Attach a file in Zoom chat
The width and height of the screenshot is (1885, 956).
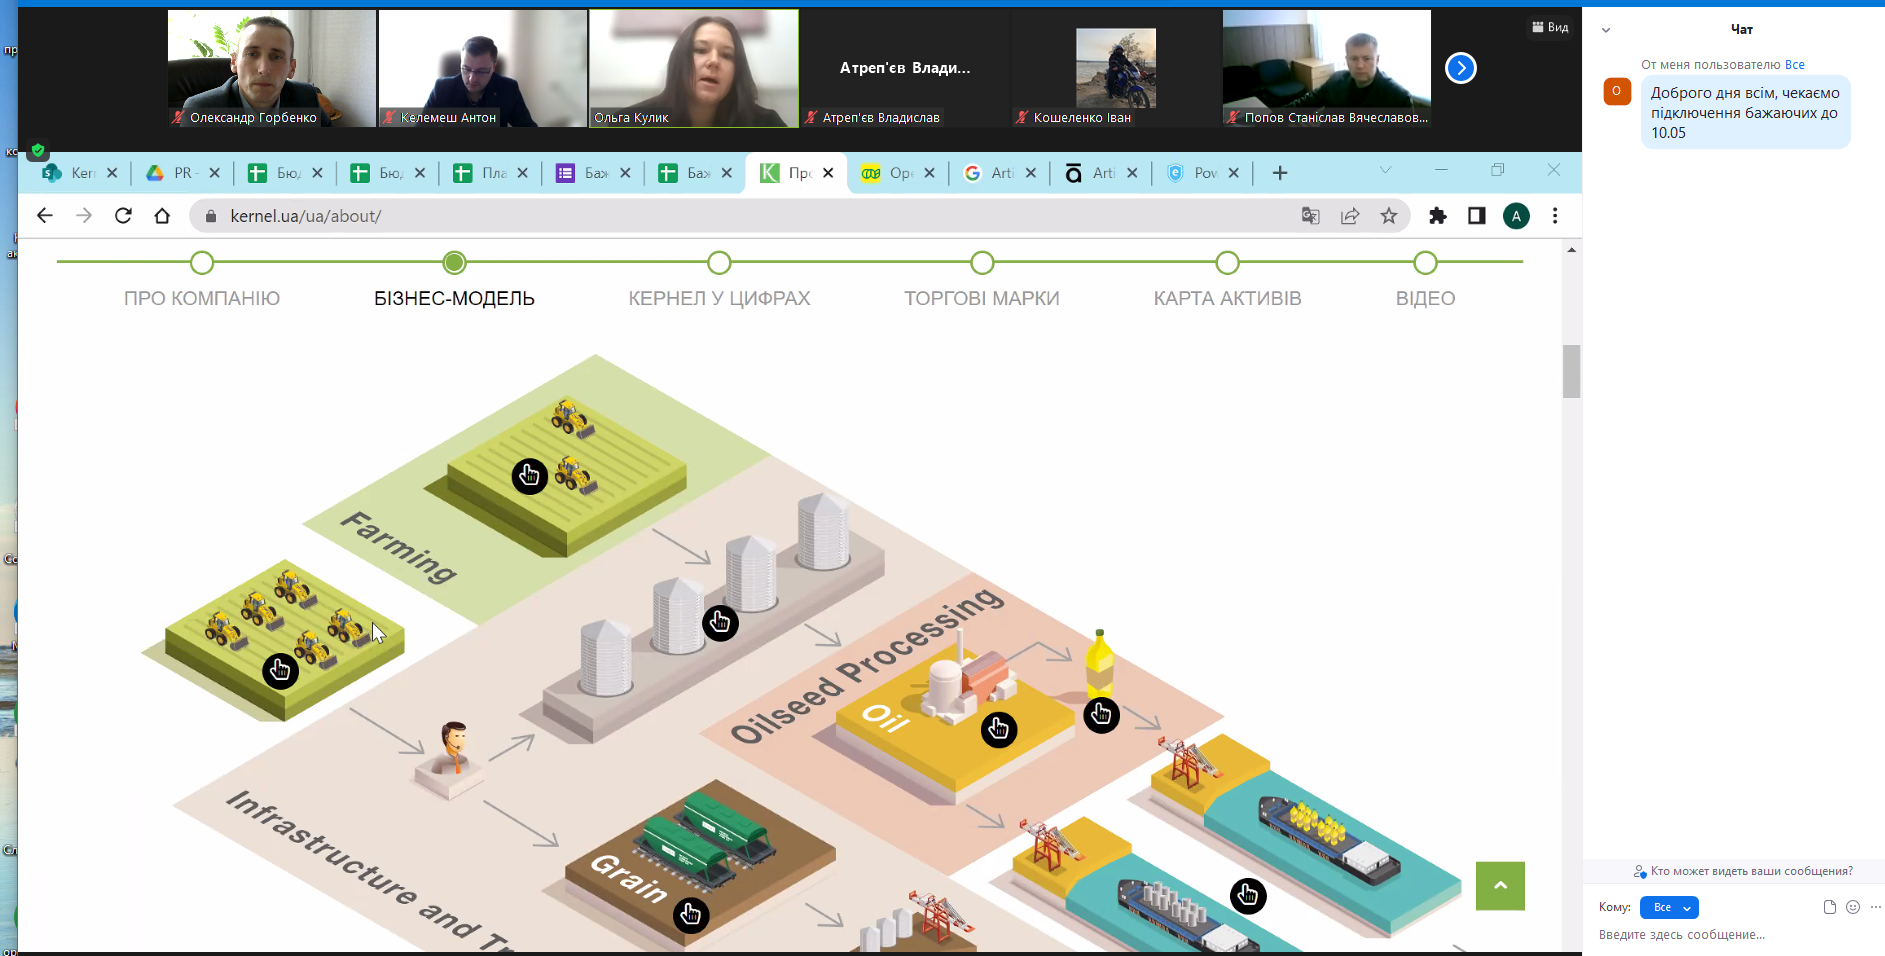(x=1829, y=907)
